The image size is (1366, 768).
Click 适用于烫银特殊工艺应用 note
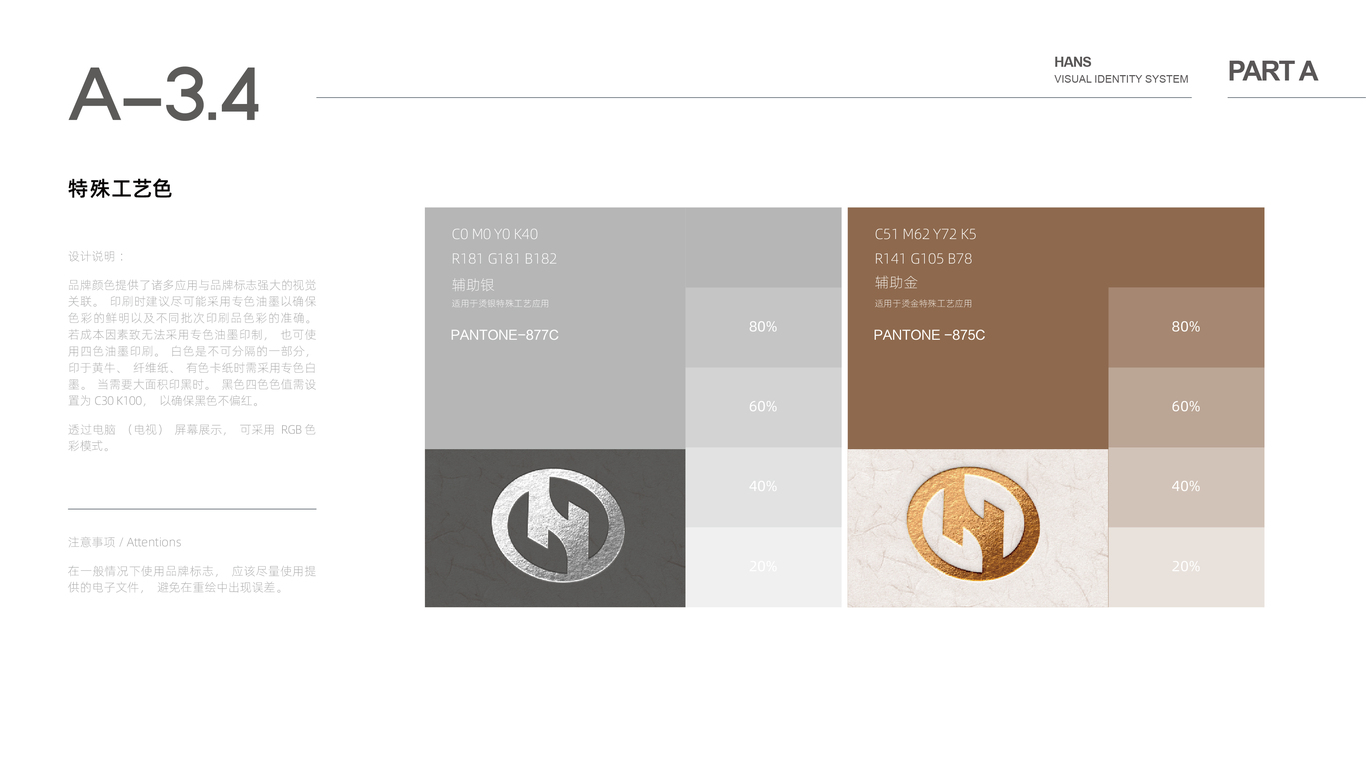point(500,303)
